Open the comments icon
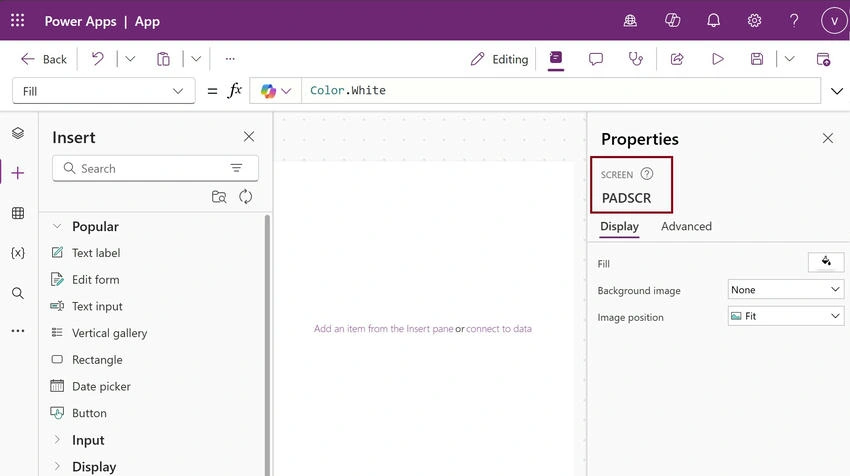Viewport: 850px width, 476px height. tap(596, 59)
